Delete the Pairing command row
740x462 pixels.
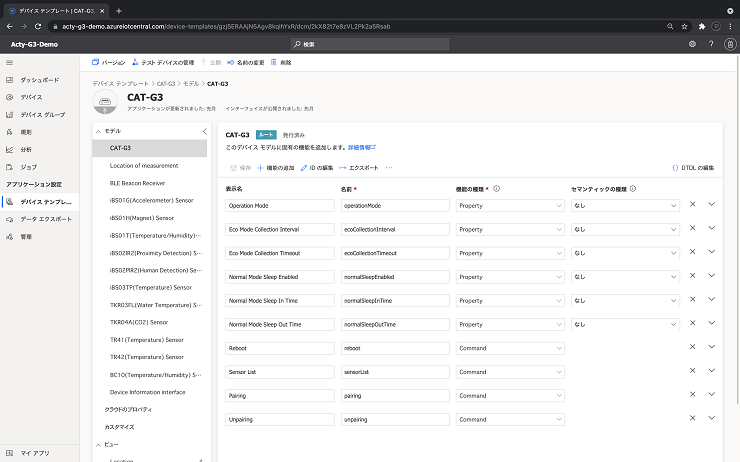coord(692,394)
